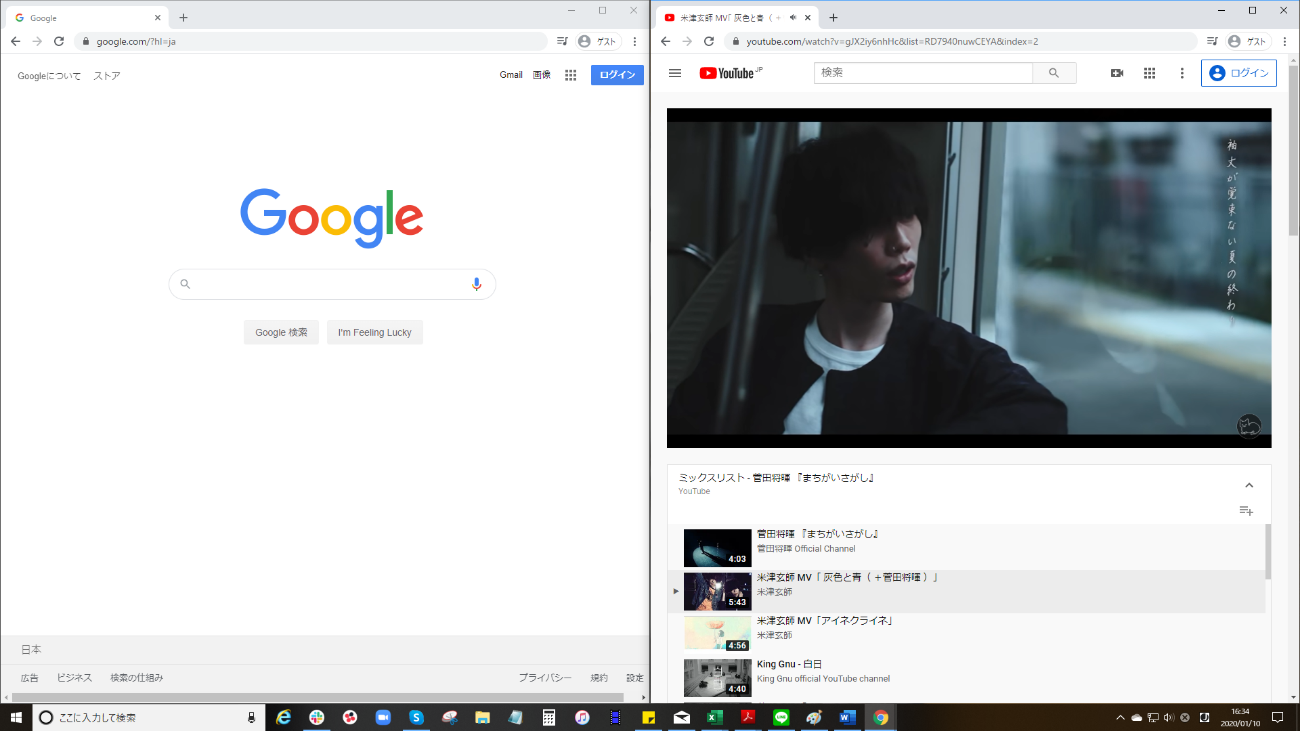This screenshot has height=731, width=1300.
Task: Open Skype from the taskbar
Action: pyautogui.click(x=415, y=717)
